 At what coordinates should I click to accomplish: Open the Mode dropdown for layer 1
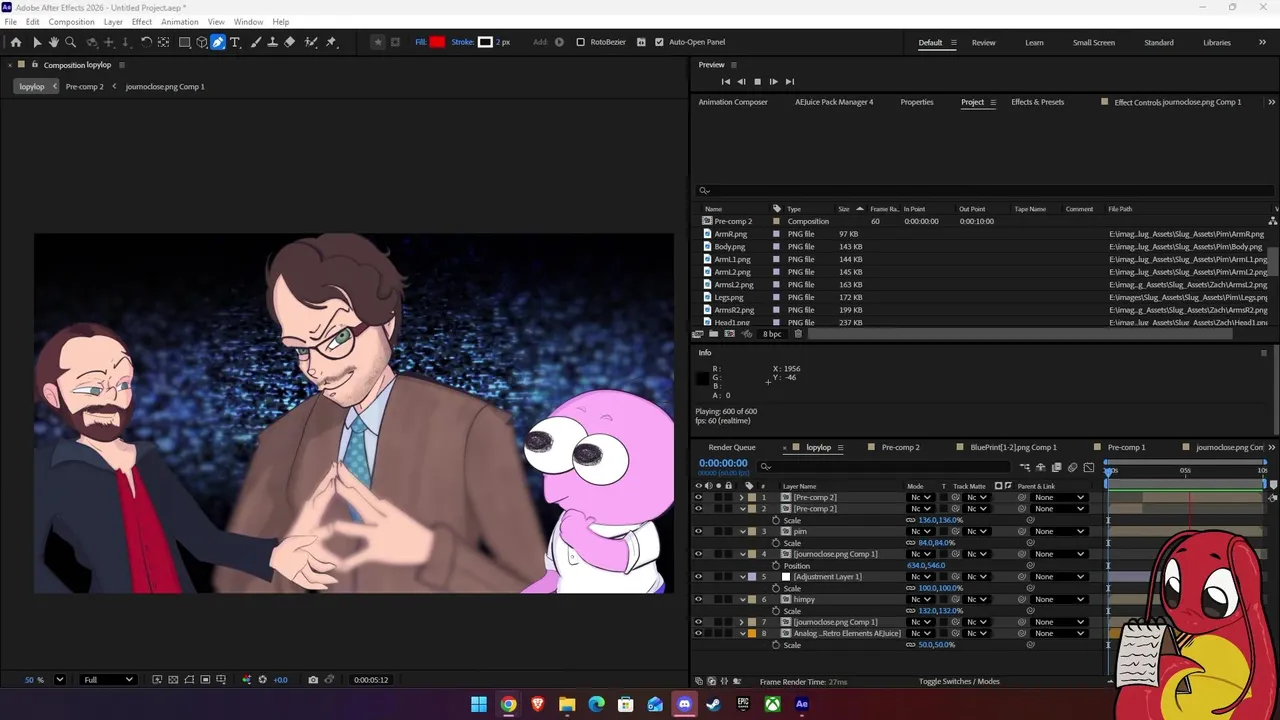tap(920, 497)
